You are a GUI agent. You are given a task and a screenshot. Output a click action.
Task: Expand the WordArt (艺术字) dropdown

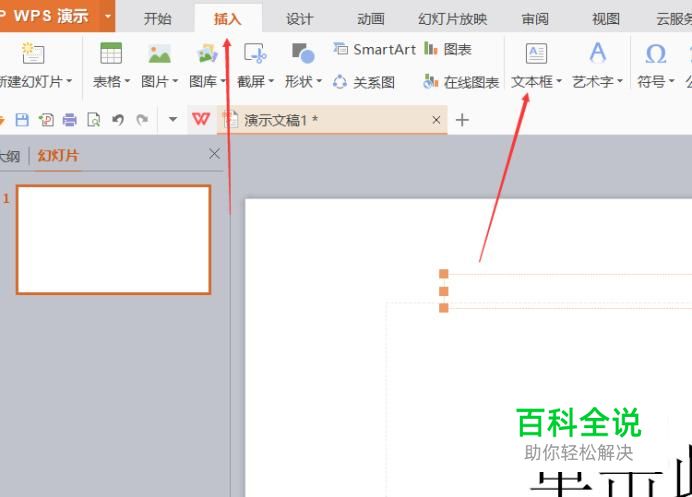click(620, 81)
